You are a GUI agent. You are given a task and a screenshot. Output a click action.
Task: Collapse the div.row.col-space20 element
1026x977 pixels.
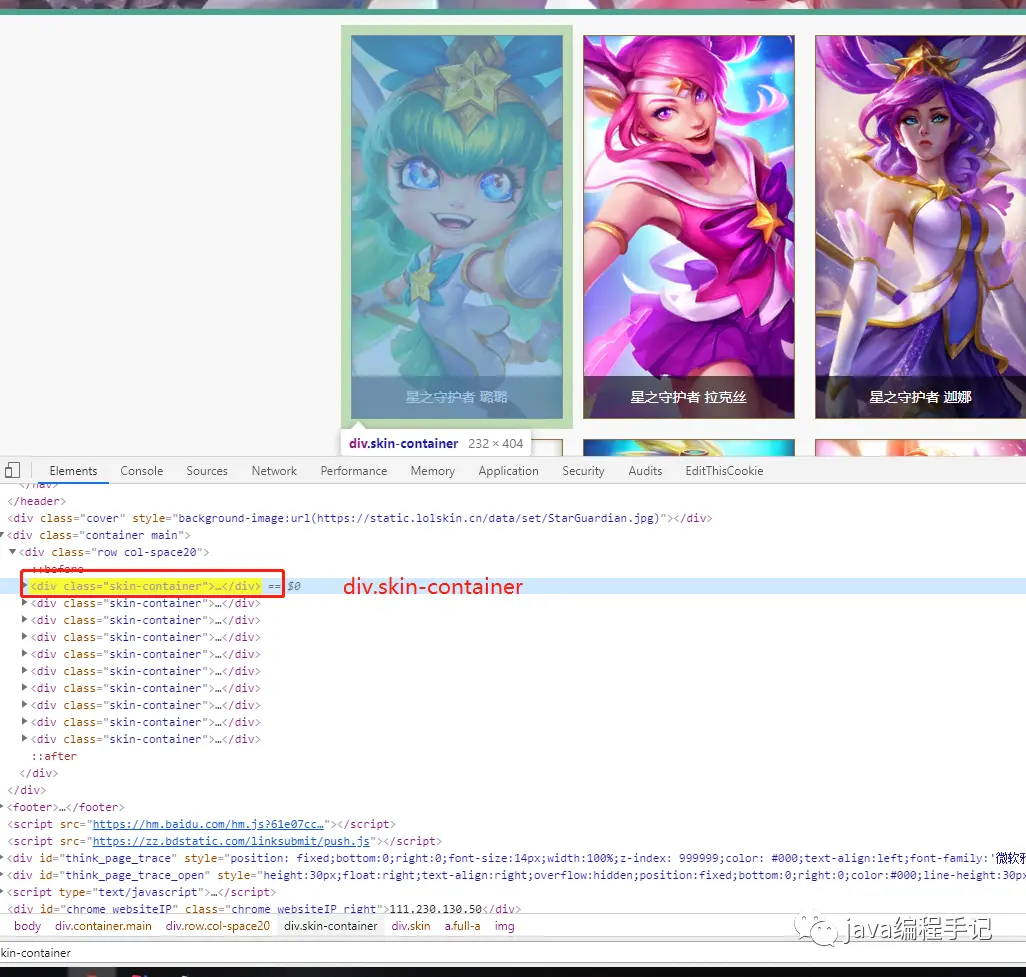[x=12, y=551]
